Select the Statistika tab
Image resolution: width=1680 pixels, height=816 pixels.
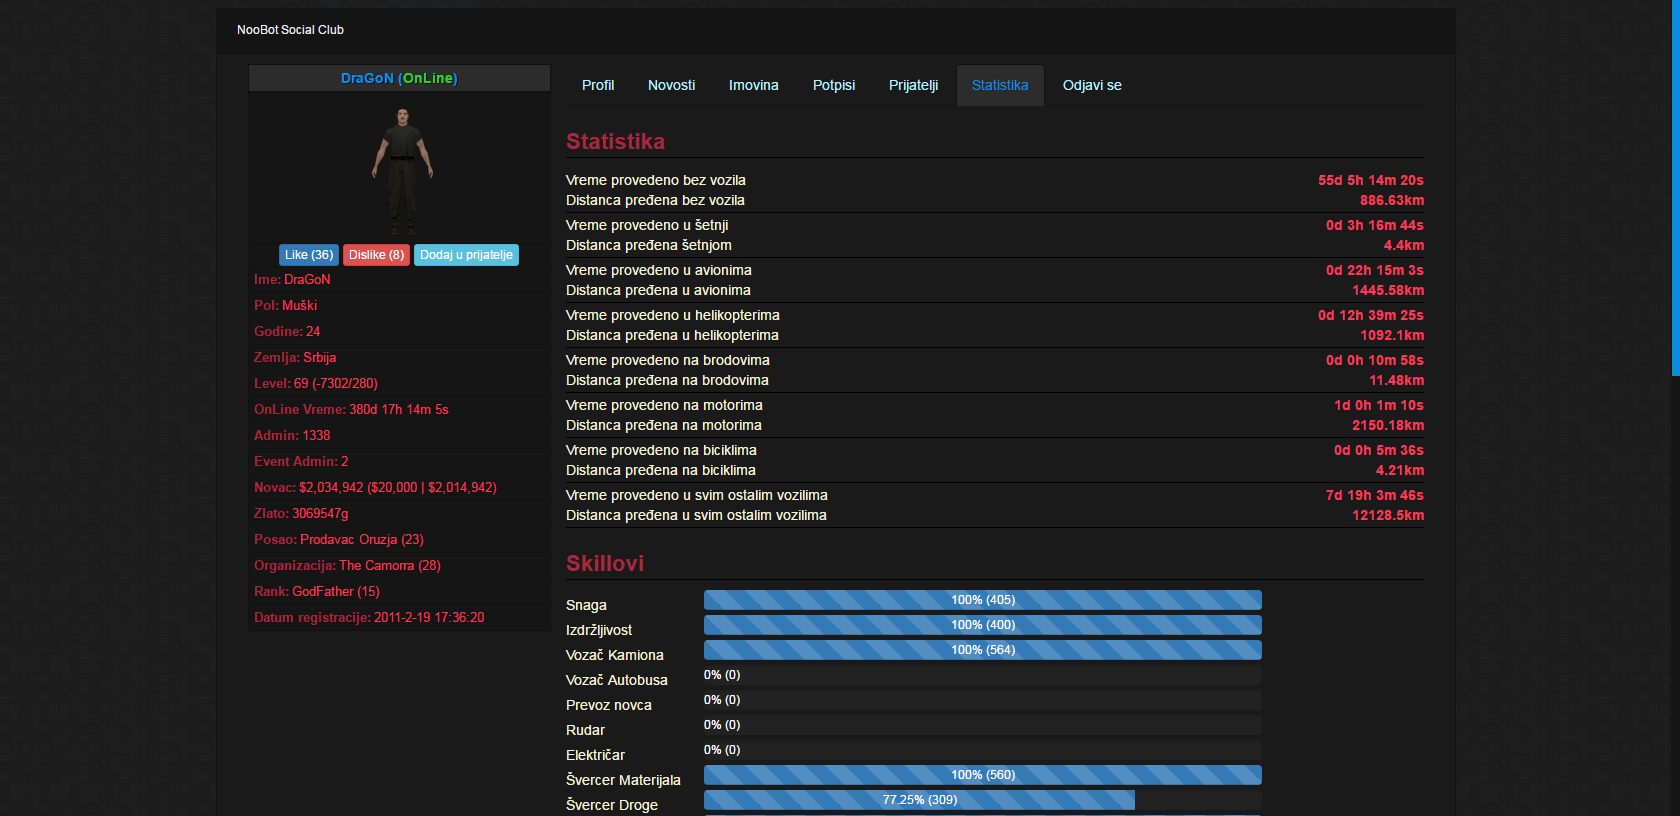point(999,85)
